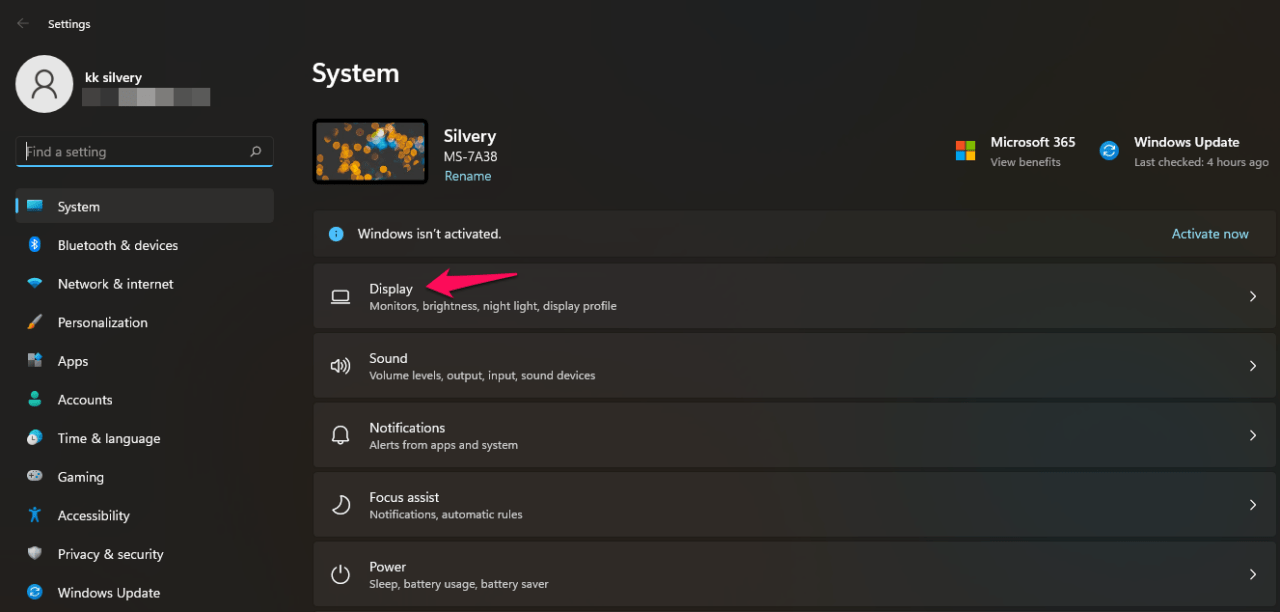Select the Windows Update icon in sidebar
The height and width of the screenshot is (612, 1280).
pyautogui.click(x=35, y=592)
